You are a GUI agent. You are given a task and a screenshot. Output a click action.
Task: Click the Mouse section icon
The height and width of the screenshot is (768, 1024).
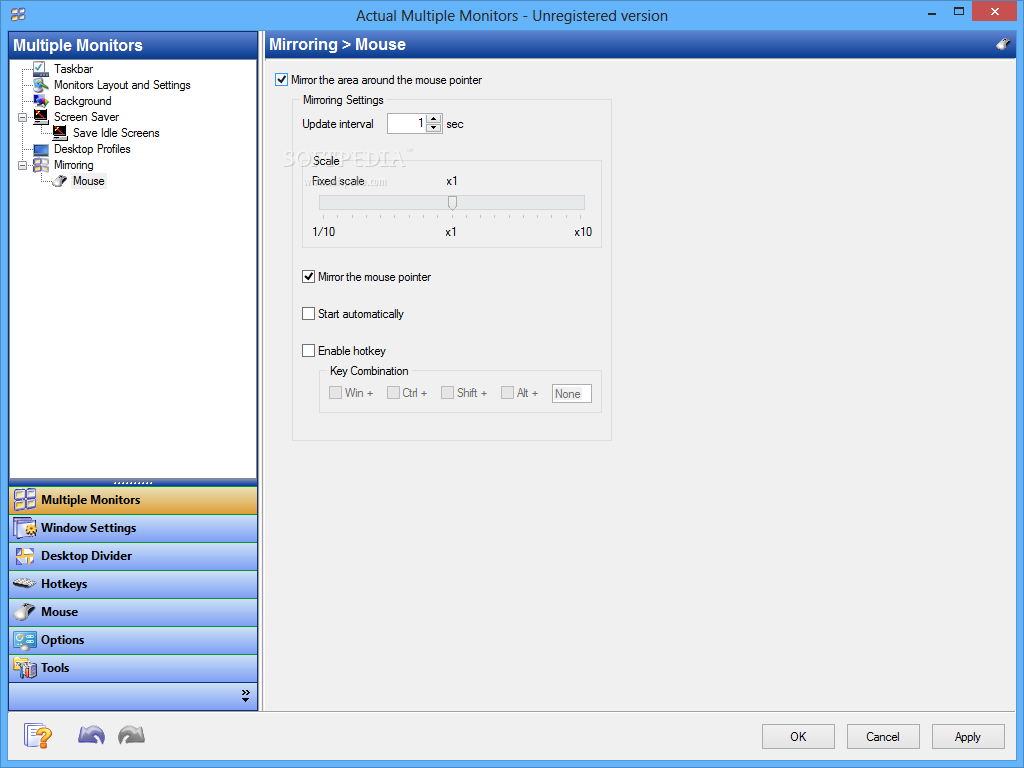pyautogui.click(x=25, y=612)
